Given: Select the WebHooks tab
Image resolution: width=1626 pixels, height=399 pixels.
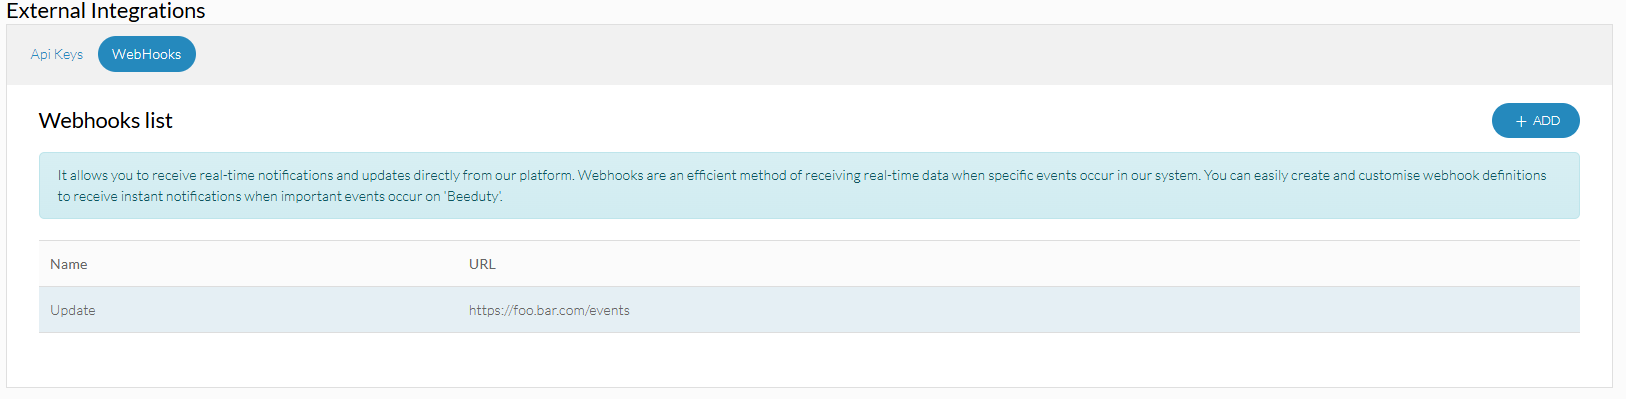Looking at the screenshot, I should 147,54.
